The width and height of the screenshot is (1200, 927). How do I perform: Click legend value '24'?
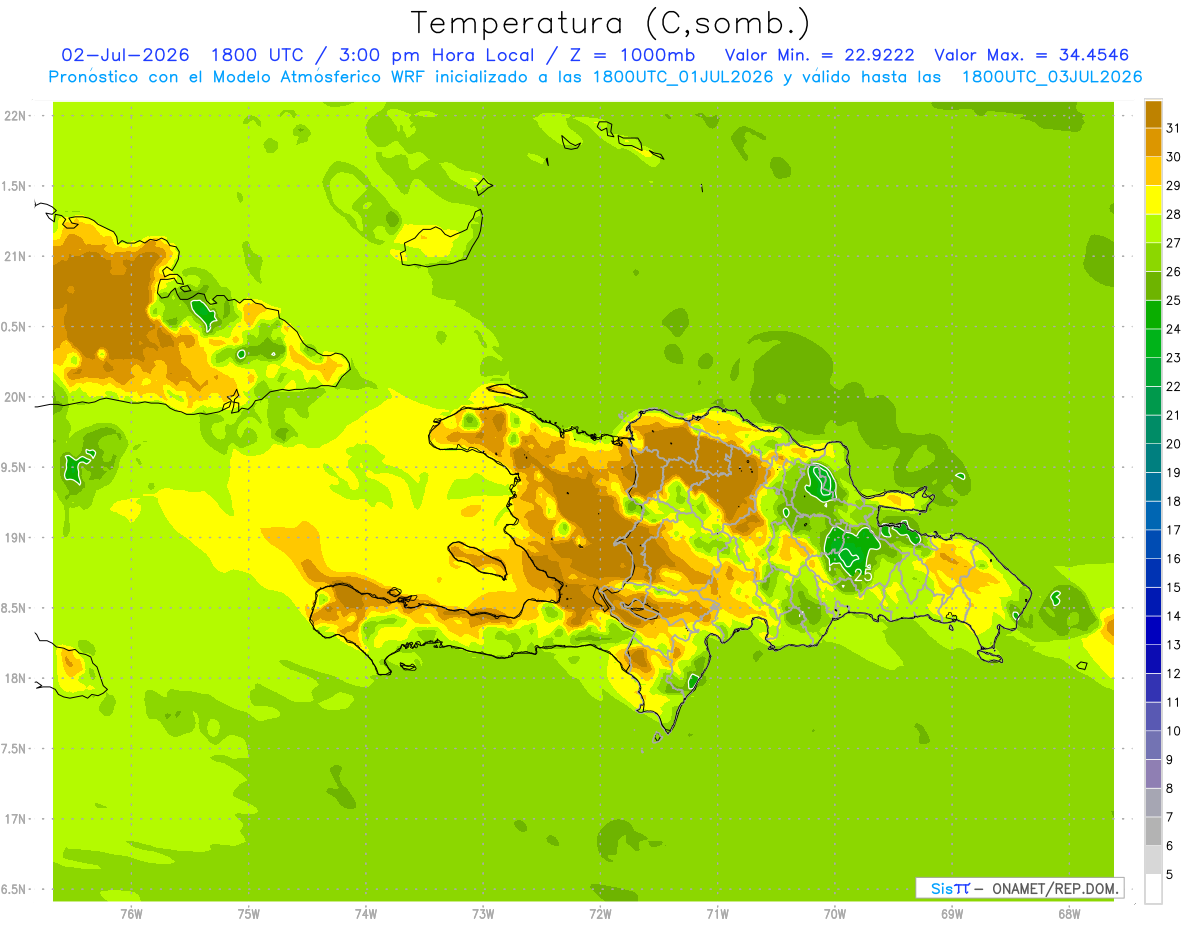pos(1173,329)
